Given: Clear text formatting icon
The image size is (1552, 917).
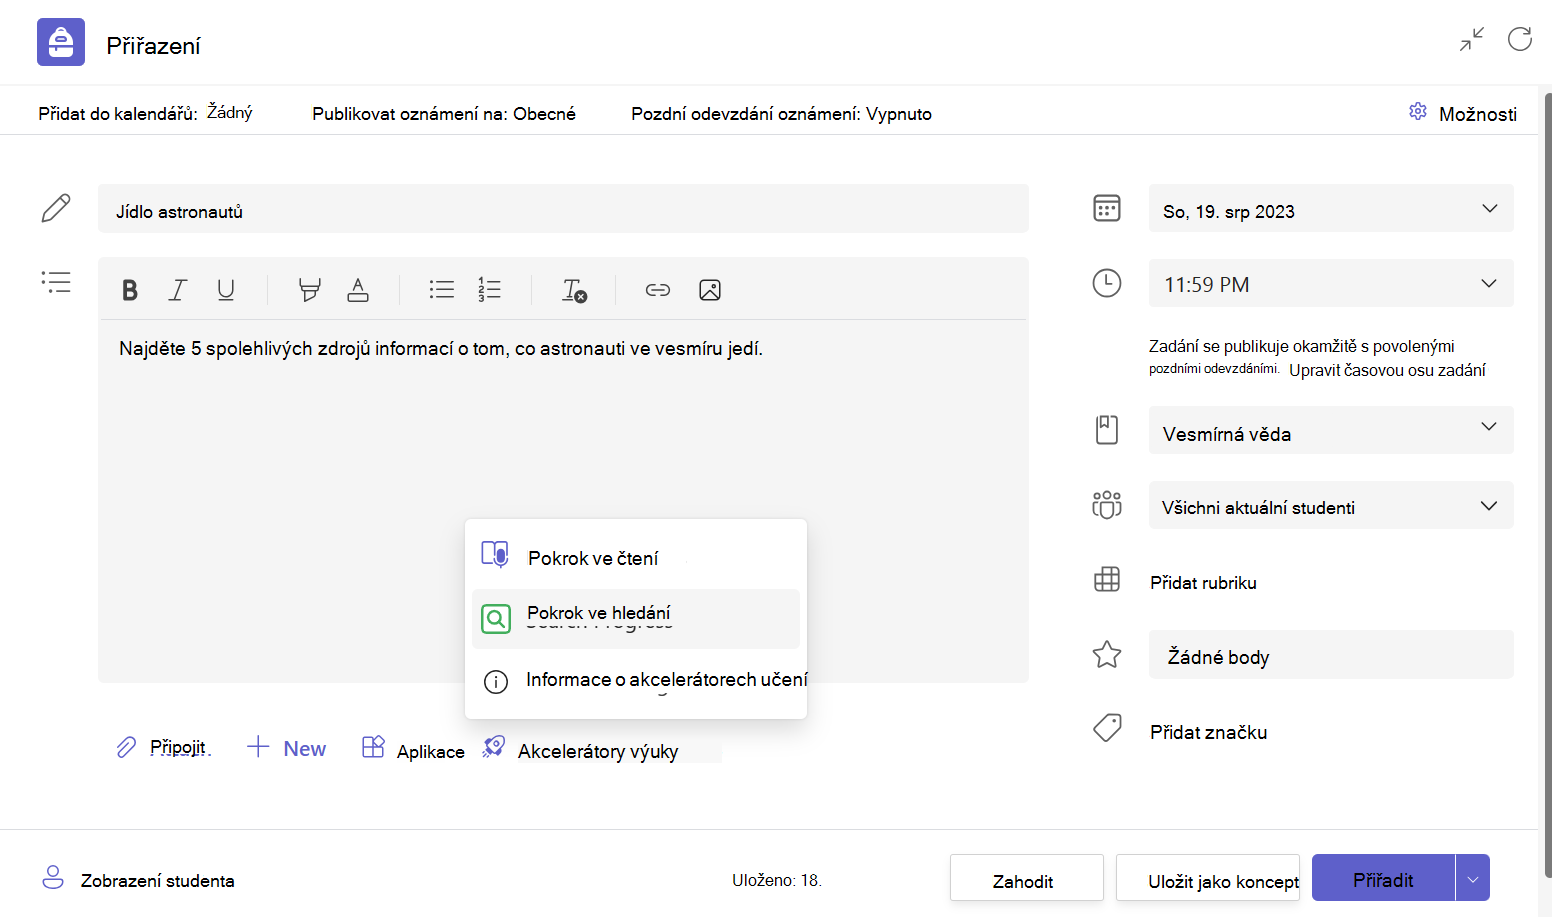Looking at the screenshot, I should coord(574,290).
